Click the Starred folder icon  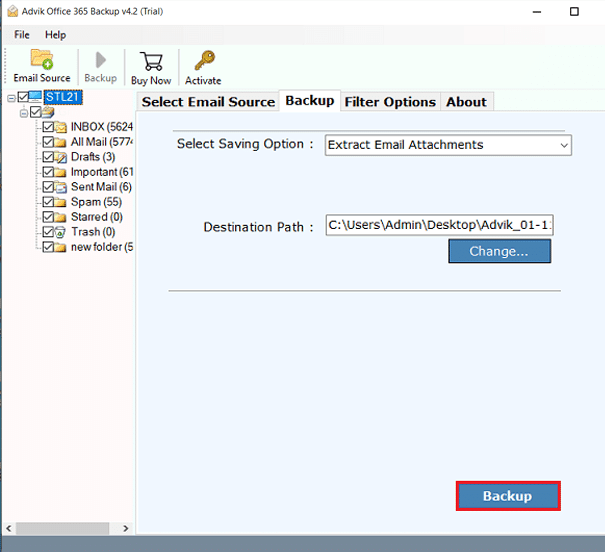(x=60, y=217)
